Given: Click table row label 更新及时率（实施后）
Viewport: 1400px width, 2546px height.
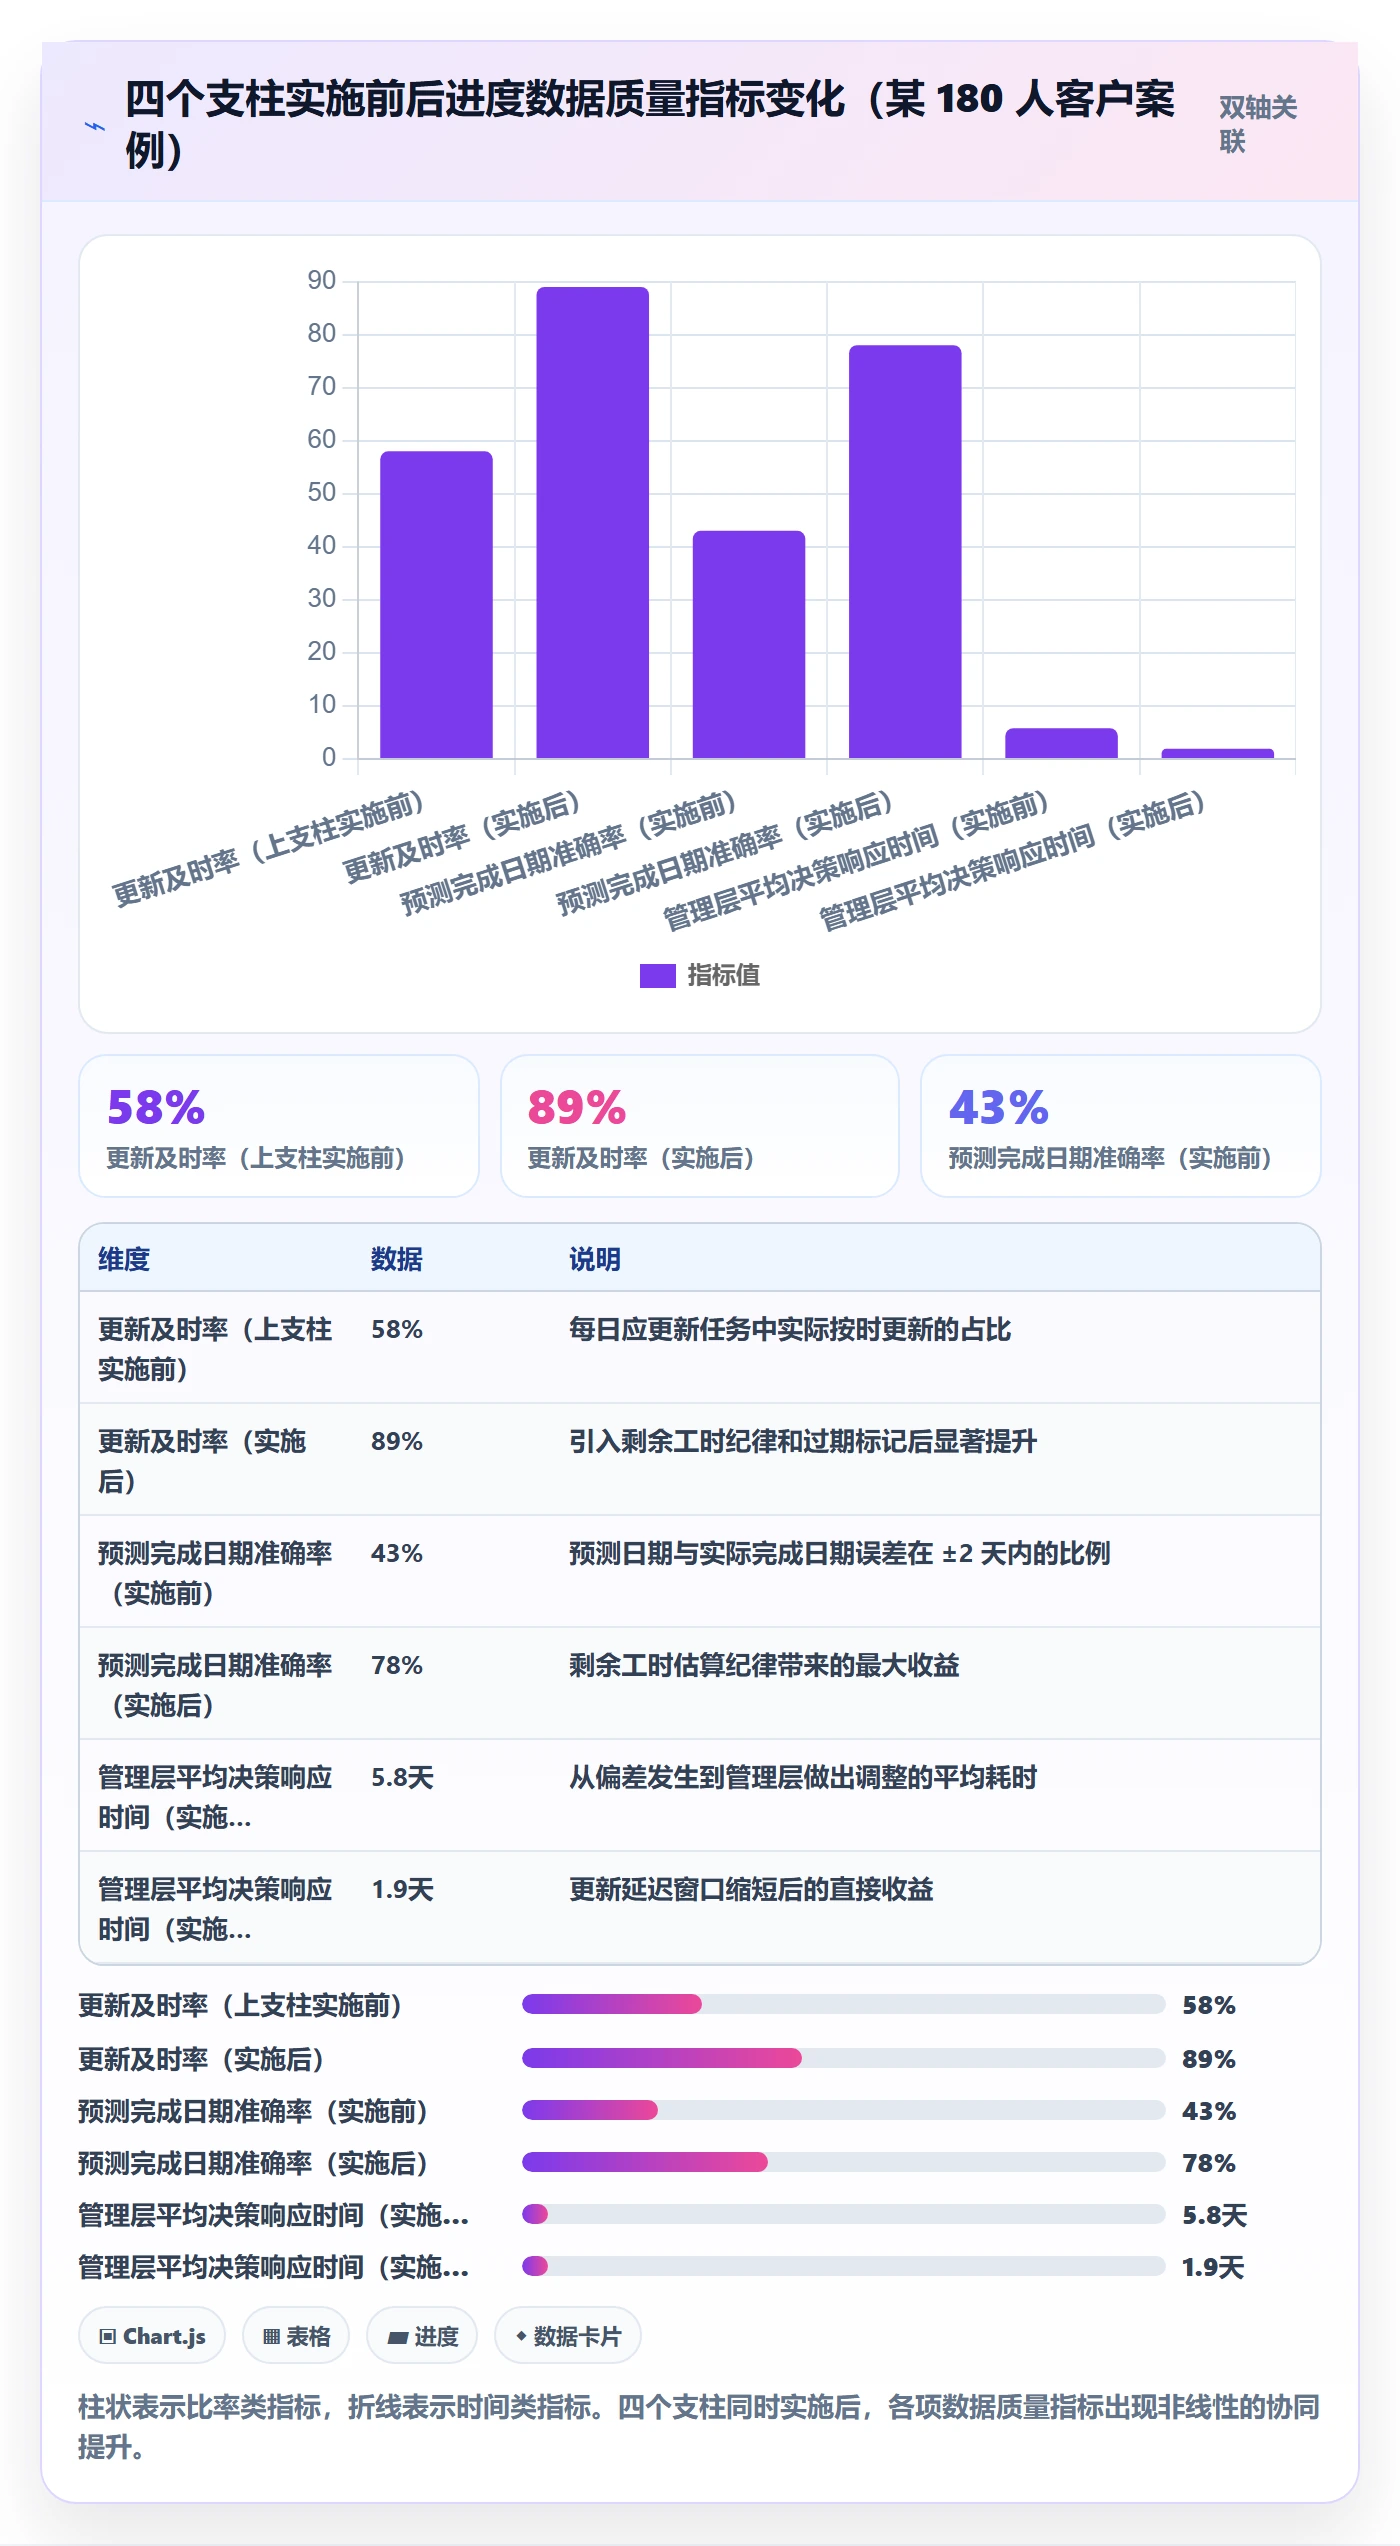Looking at the screenshot, I should tap(202, 1461).
